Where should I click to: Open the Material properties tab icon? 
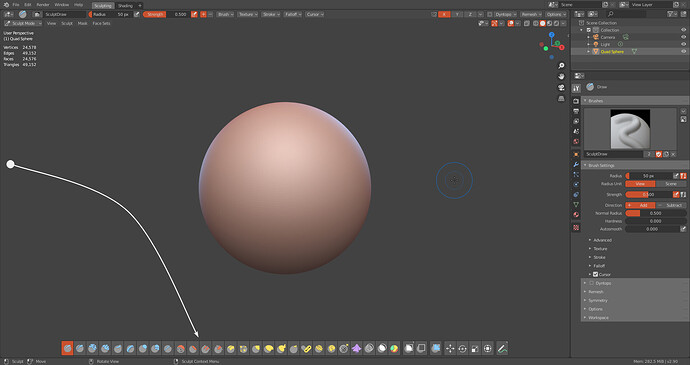click(x=576, y=214)
